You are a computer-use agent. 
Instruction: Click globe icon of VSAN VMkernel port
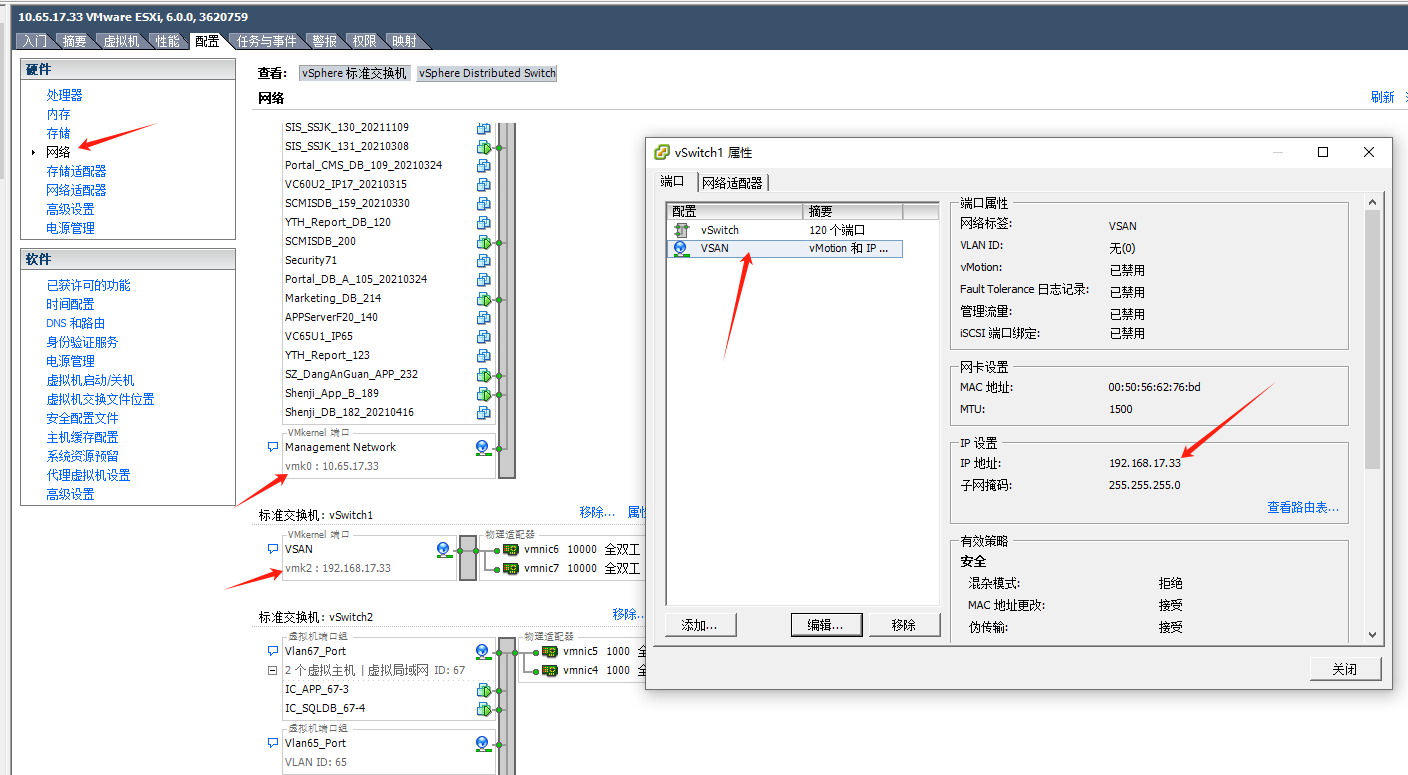(x=444, y=550)
